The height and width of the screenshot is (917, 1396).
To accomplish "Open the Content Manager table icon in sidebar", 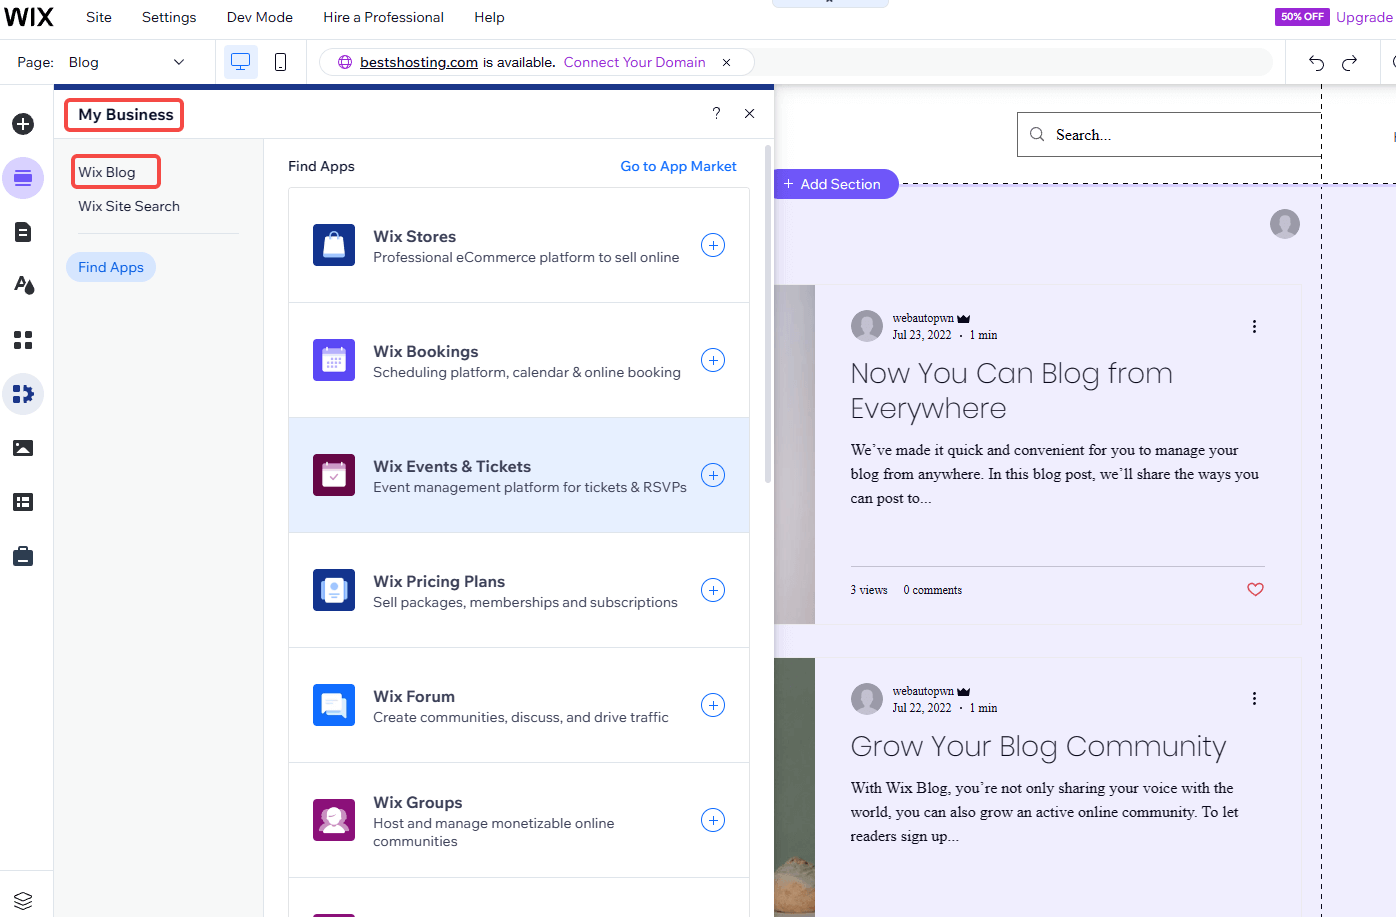I will tap(23, 502).
